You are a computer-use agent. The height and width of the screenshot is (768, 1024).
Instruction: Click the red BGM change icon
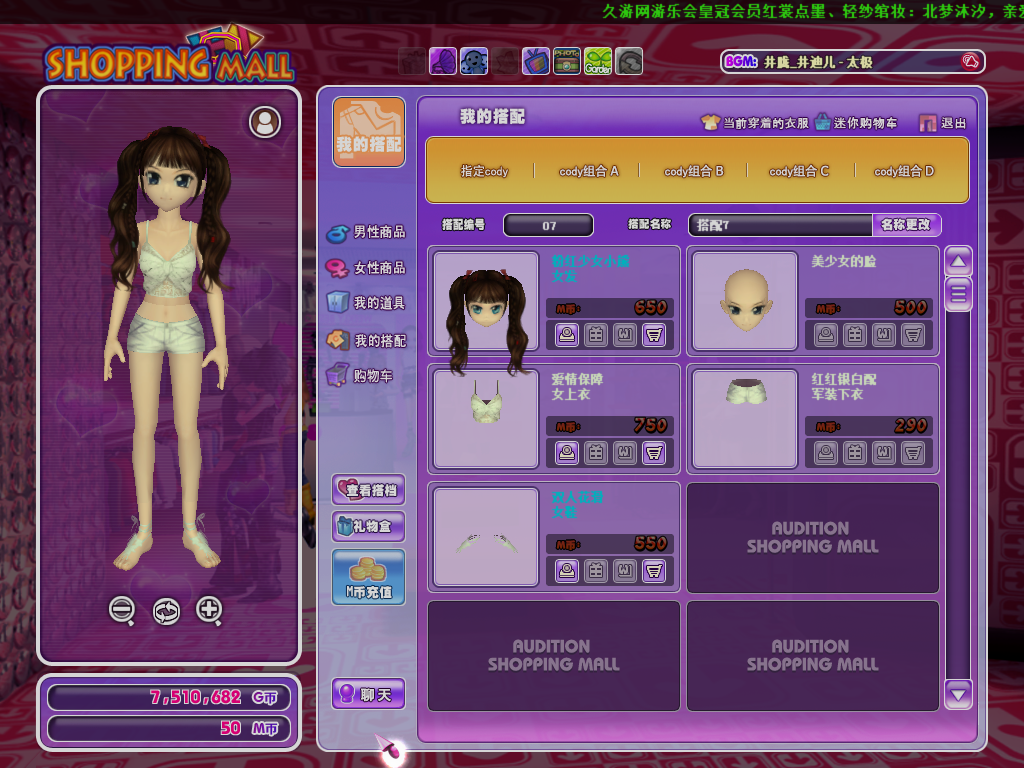970,62
